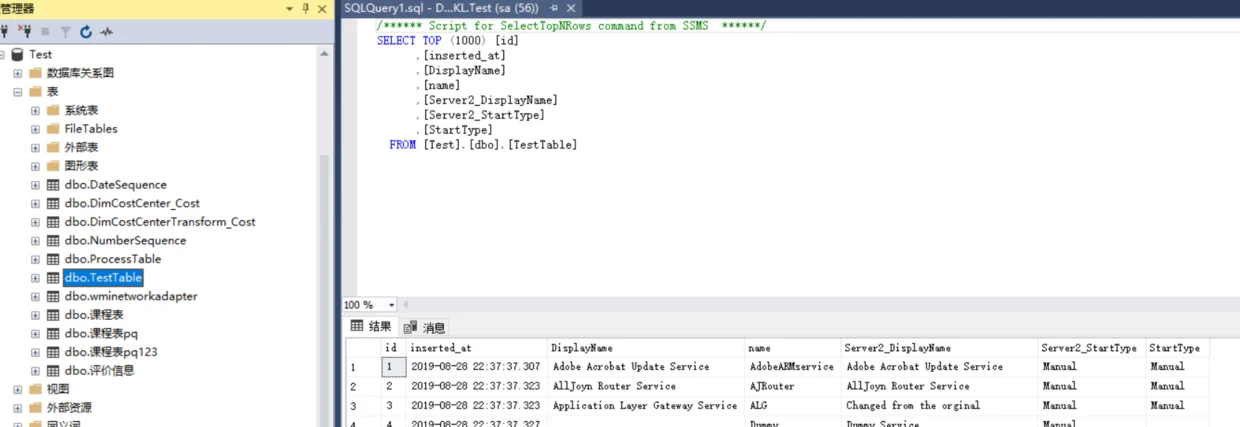
Task: Click row header 1 in results grid
Action: tap(364, 367)
